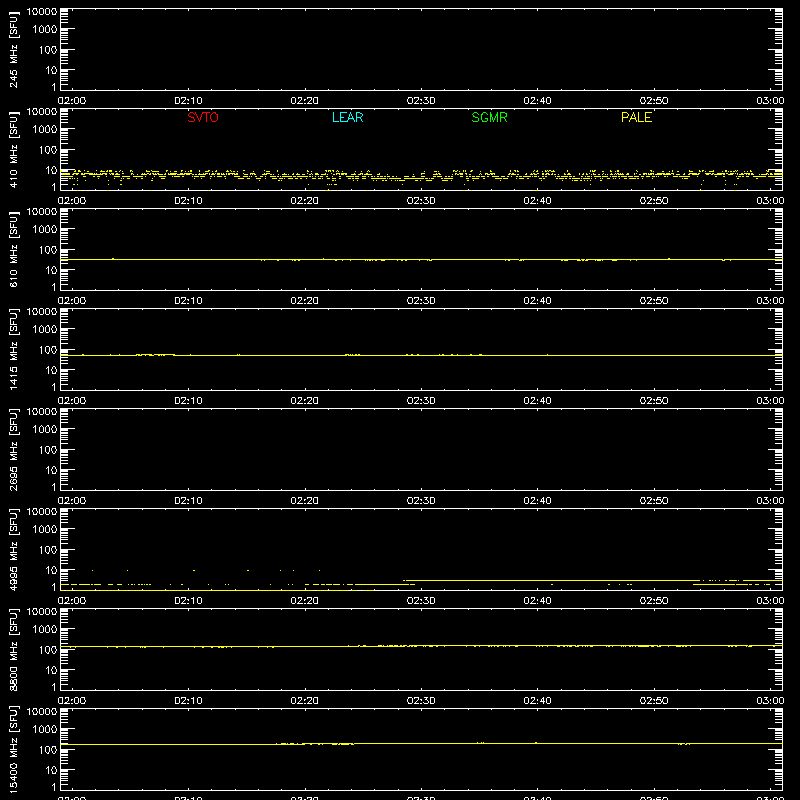Click the 03:00 label under the 4995 MHz panel
Image resolution: width=800 pixels, height=800 pixels.
click(x=770, y=601)
